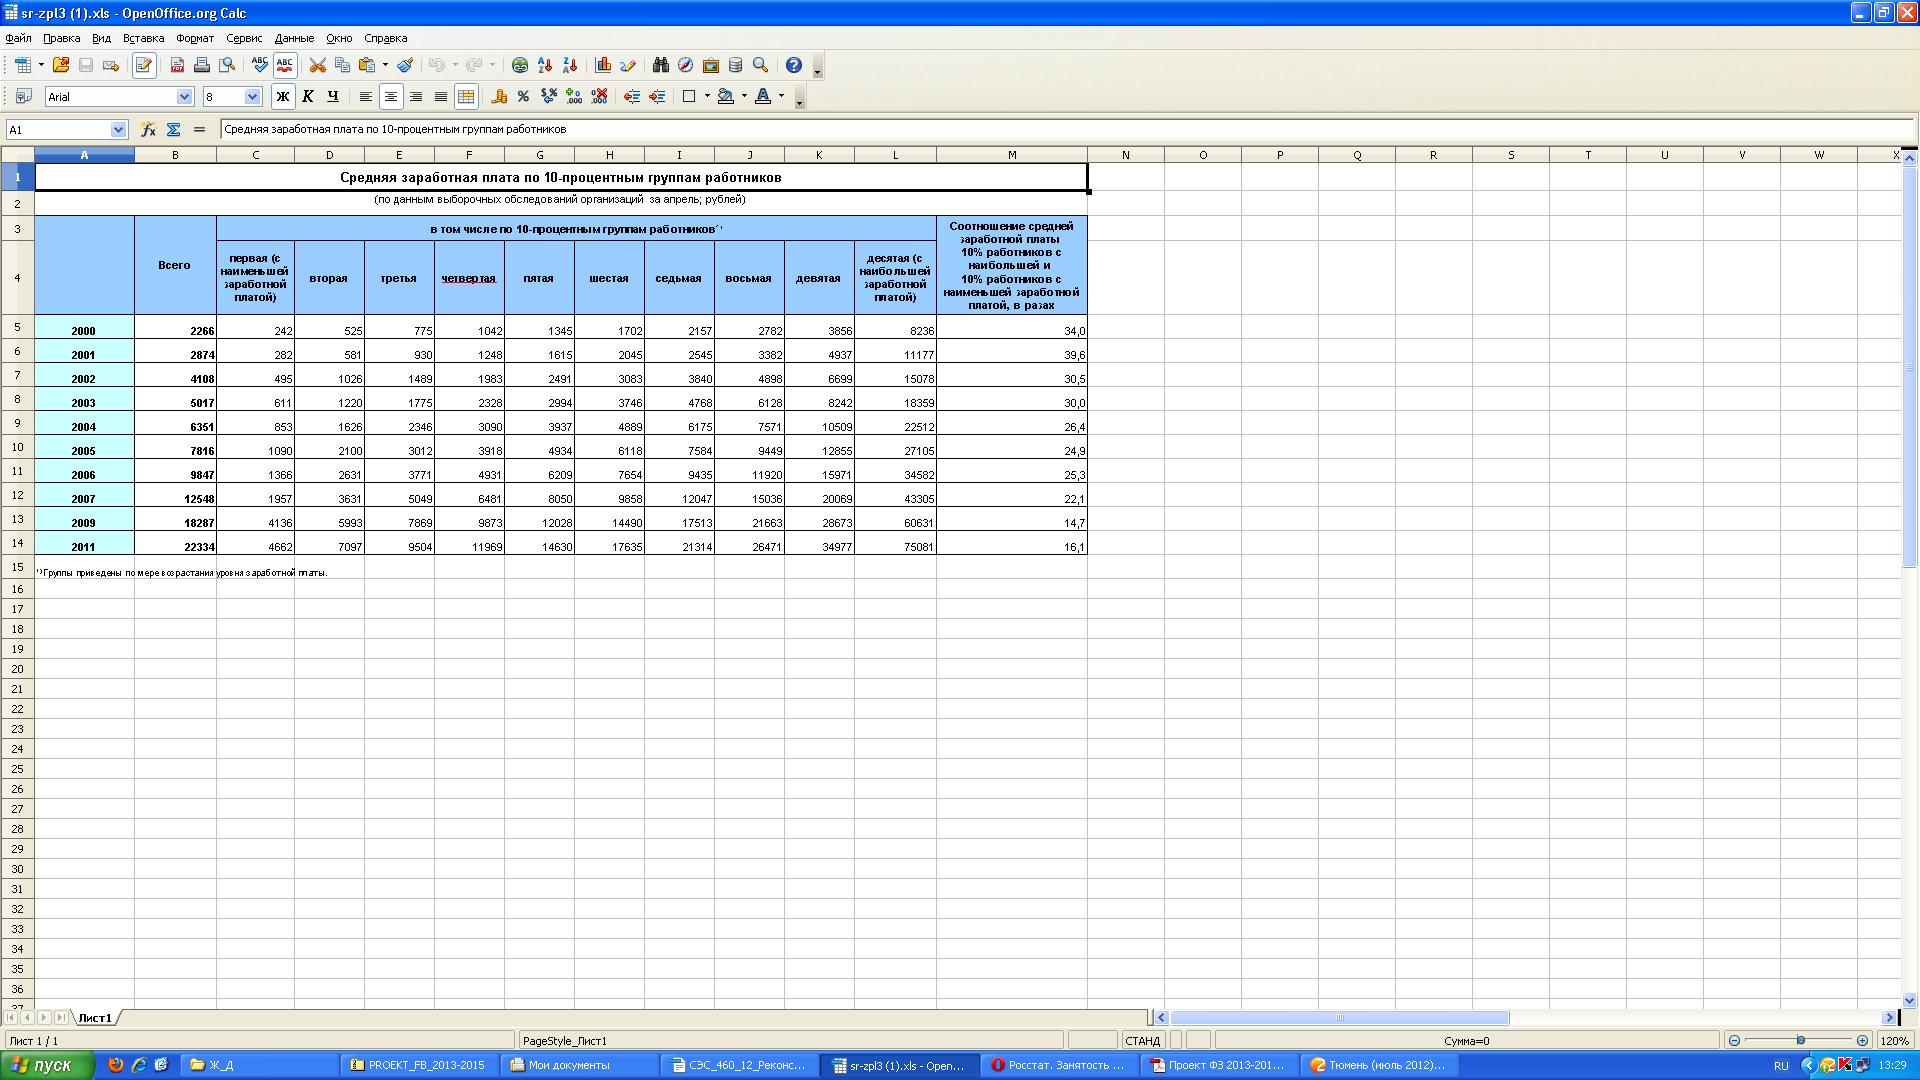Click the Sum sigma icon
The width and height of the screenshot is (1920, 1080).
pos(173,129)
